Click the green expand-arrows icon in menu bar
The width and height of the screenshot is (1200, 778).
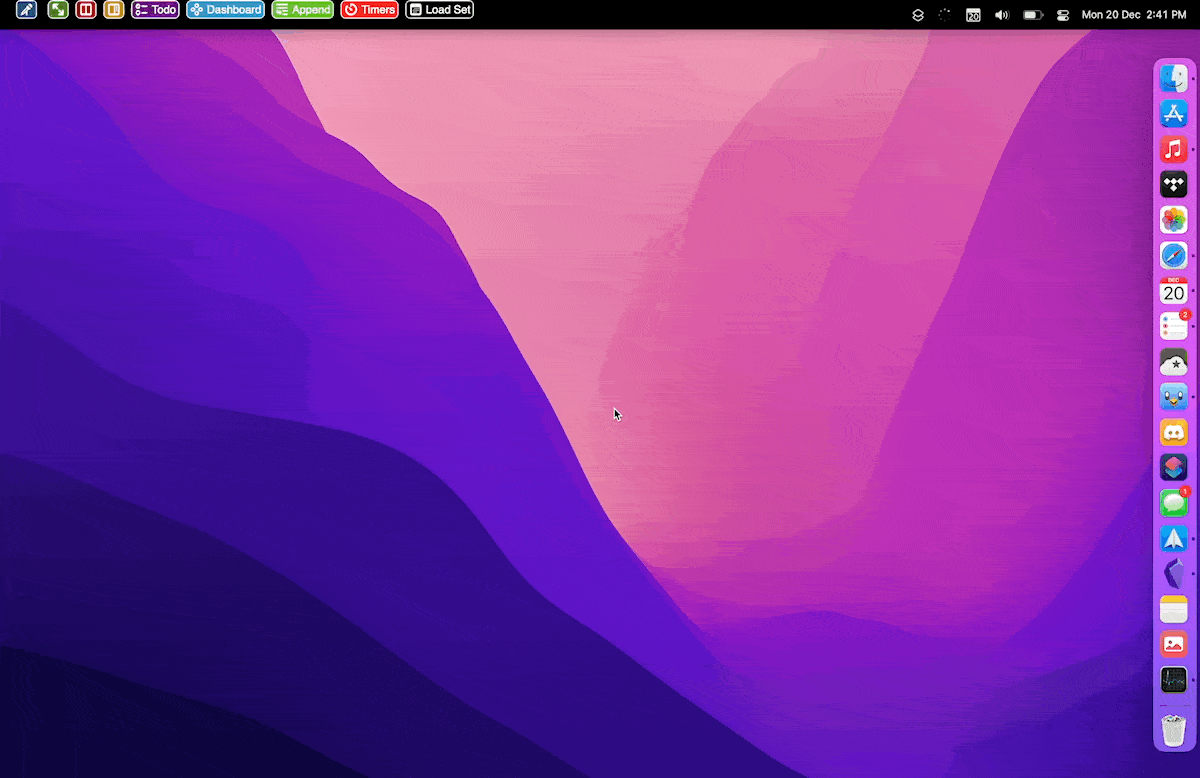click(58, 10)
